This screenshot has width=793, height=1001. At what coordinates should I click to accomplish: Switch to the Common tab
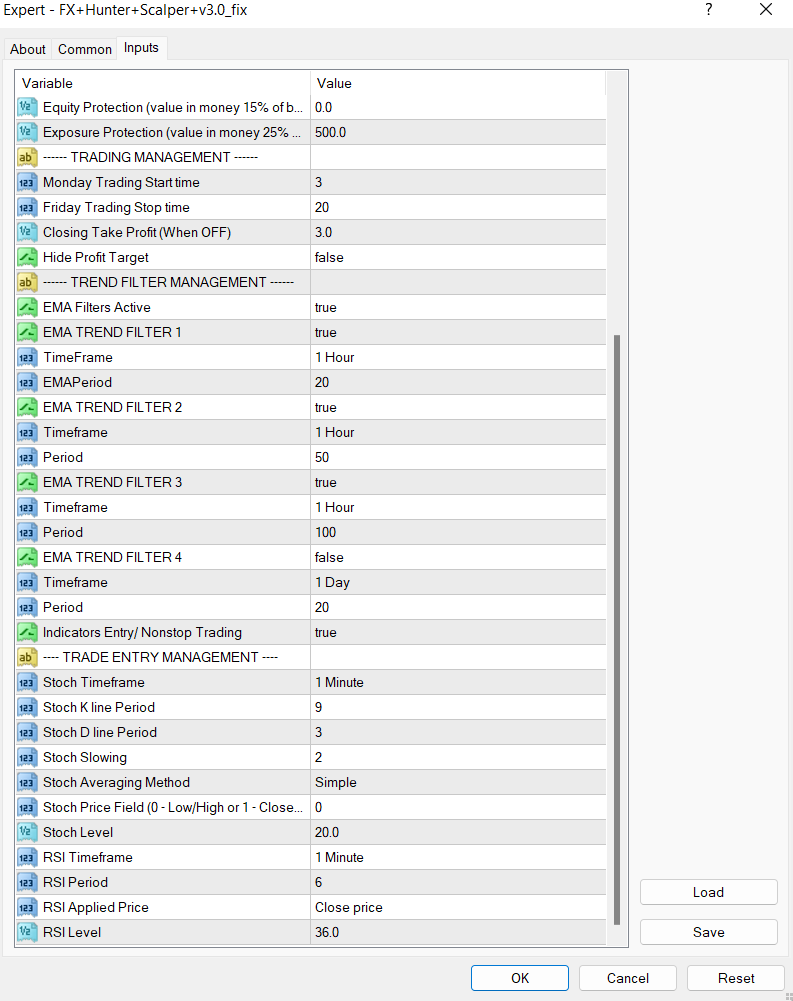(x=85, y=49)
